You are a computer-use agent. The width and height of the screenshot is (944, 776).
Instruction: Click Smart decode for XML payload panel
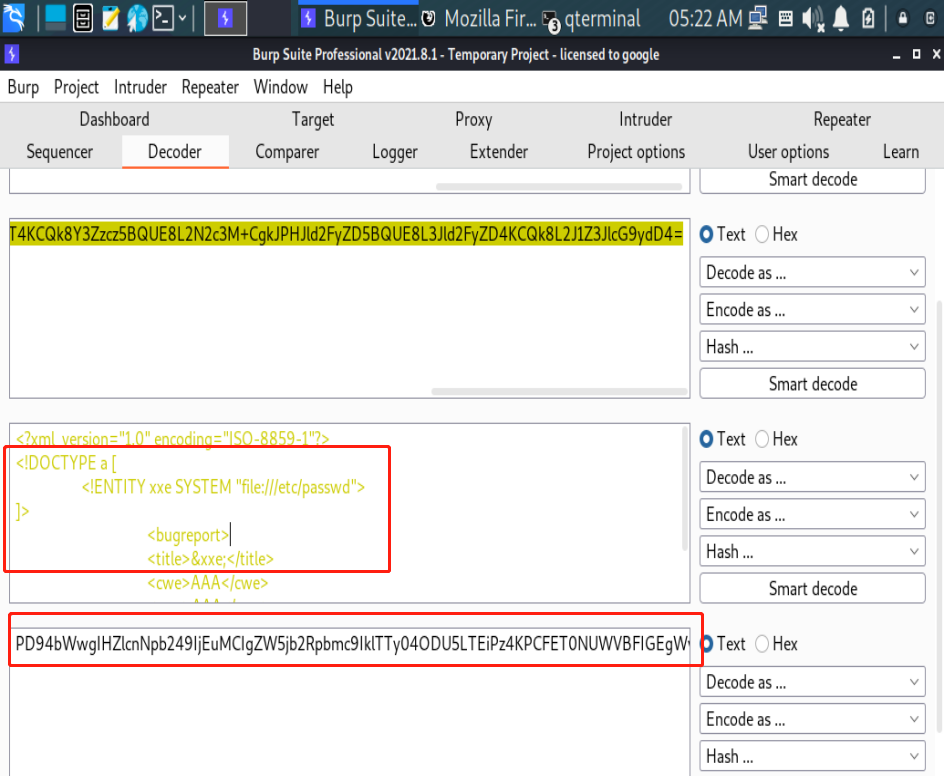click(x=812, y=589)
